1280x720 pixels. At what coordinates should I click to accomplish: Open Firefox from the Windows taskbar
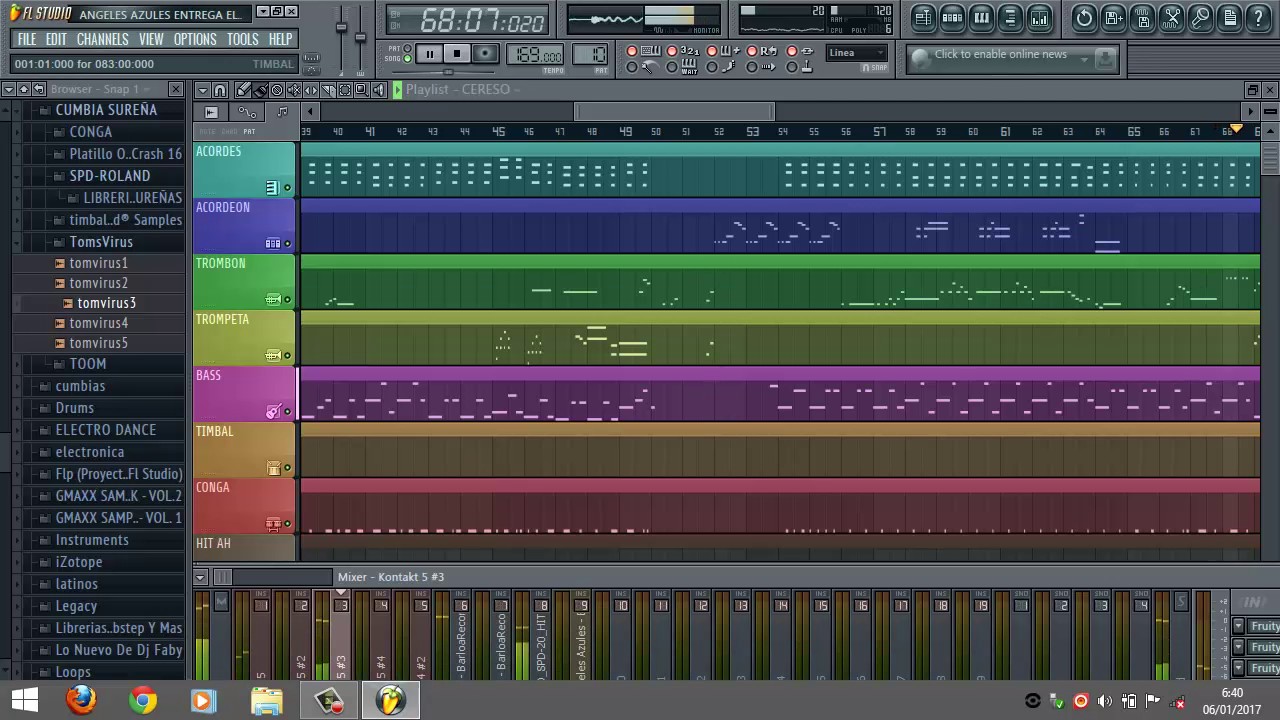pyautogui.click(x=81, y=700)
